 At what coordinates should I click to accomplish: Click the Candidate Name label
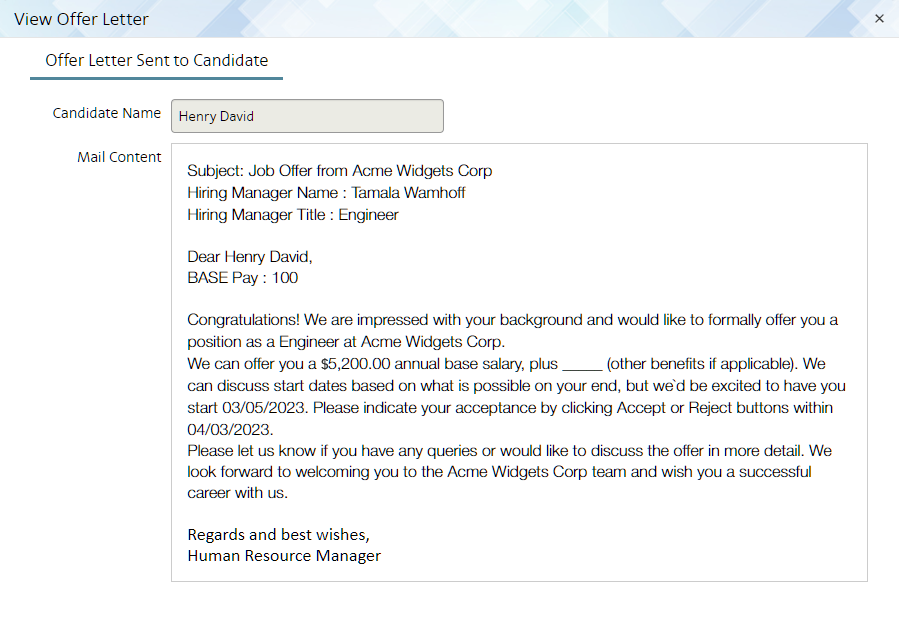pos(107,113)
